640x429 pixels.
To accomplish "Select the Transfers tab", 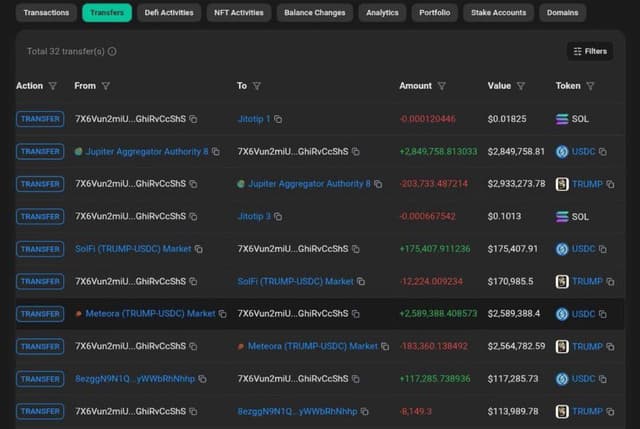I will (x=107, y=13).
